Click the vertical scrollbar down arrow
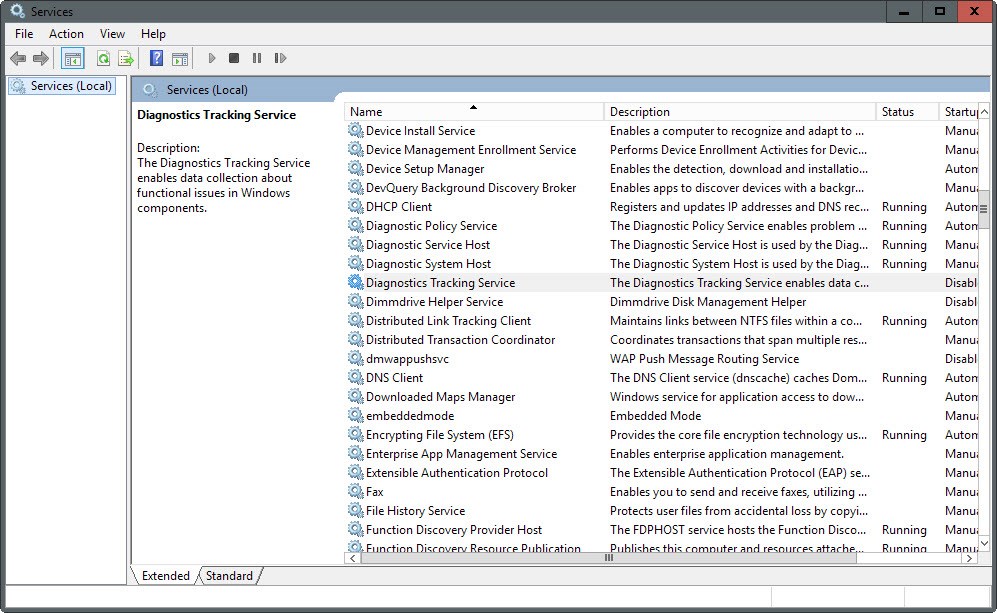The width and height of the screenshot is (997, 613). 984,544
